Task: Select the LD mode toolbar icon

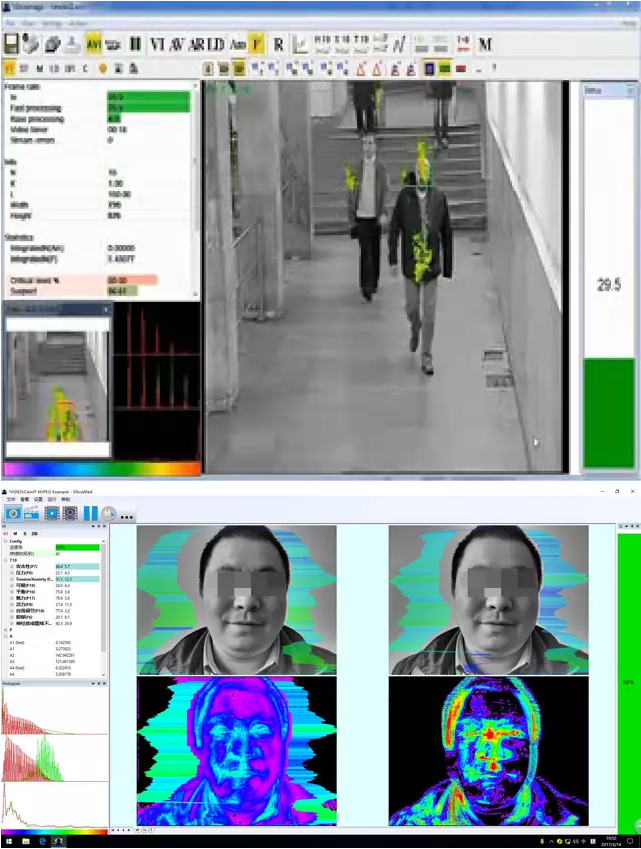Action: (215, 44)
